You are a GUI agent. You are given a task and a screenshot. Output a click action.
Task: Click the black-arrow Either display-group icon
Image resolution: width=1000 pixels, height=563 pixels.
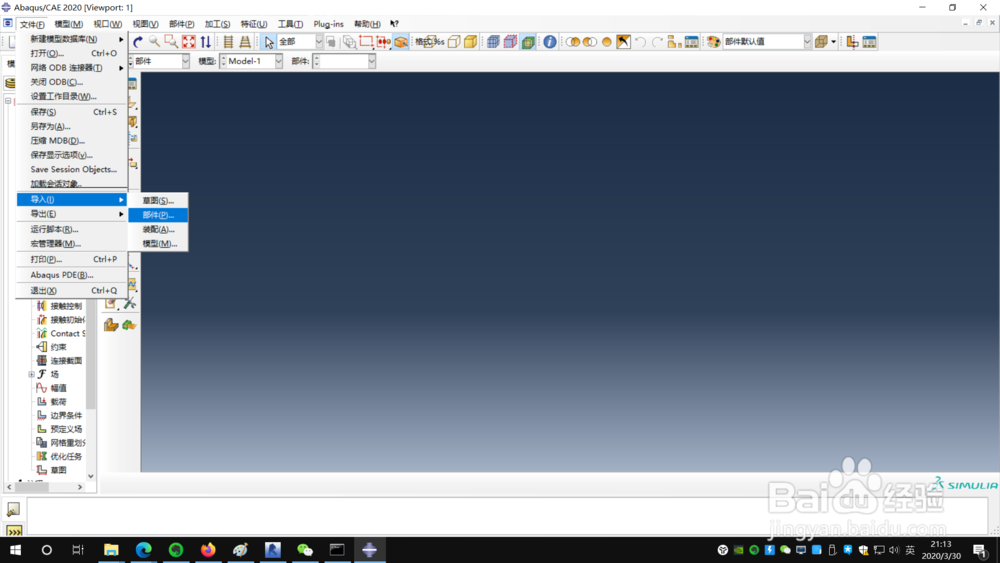click(624, 42)
